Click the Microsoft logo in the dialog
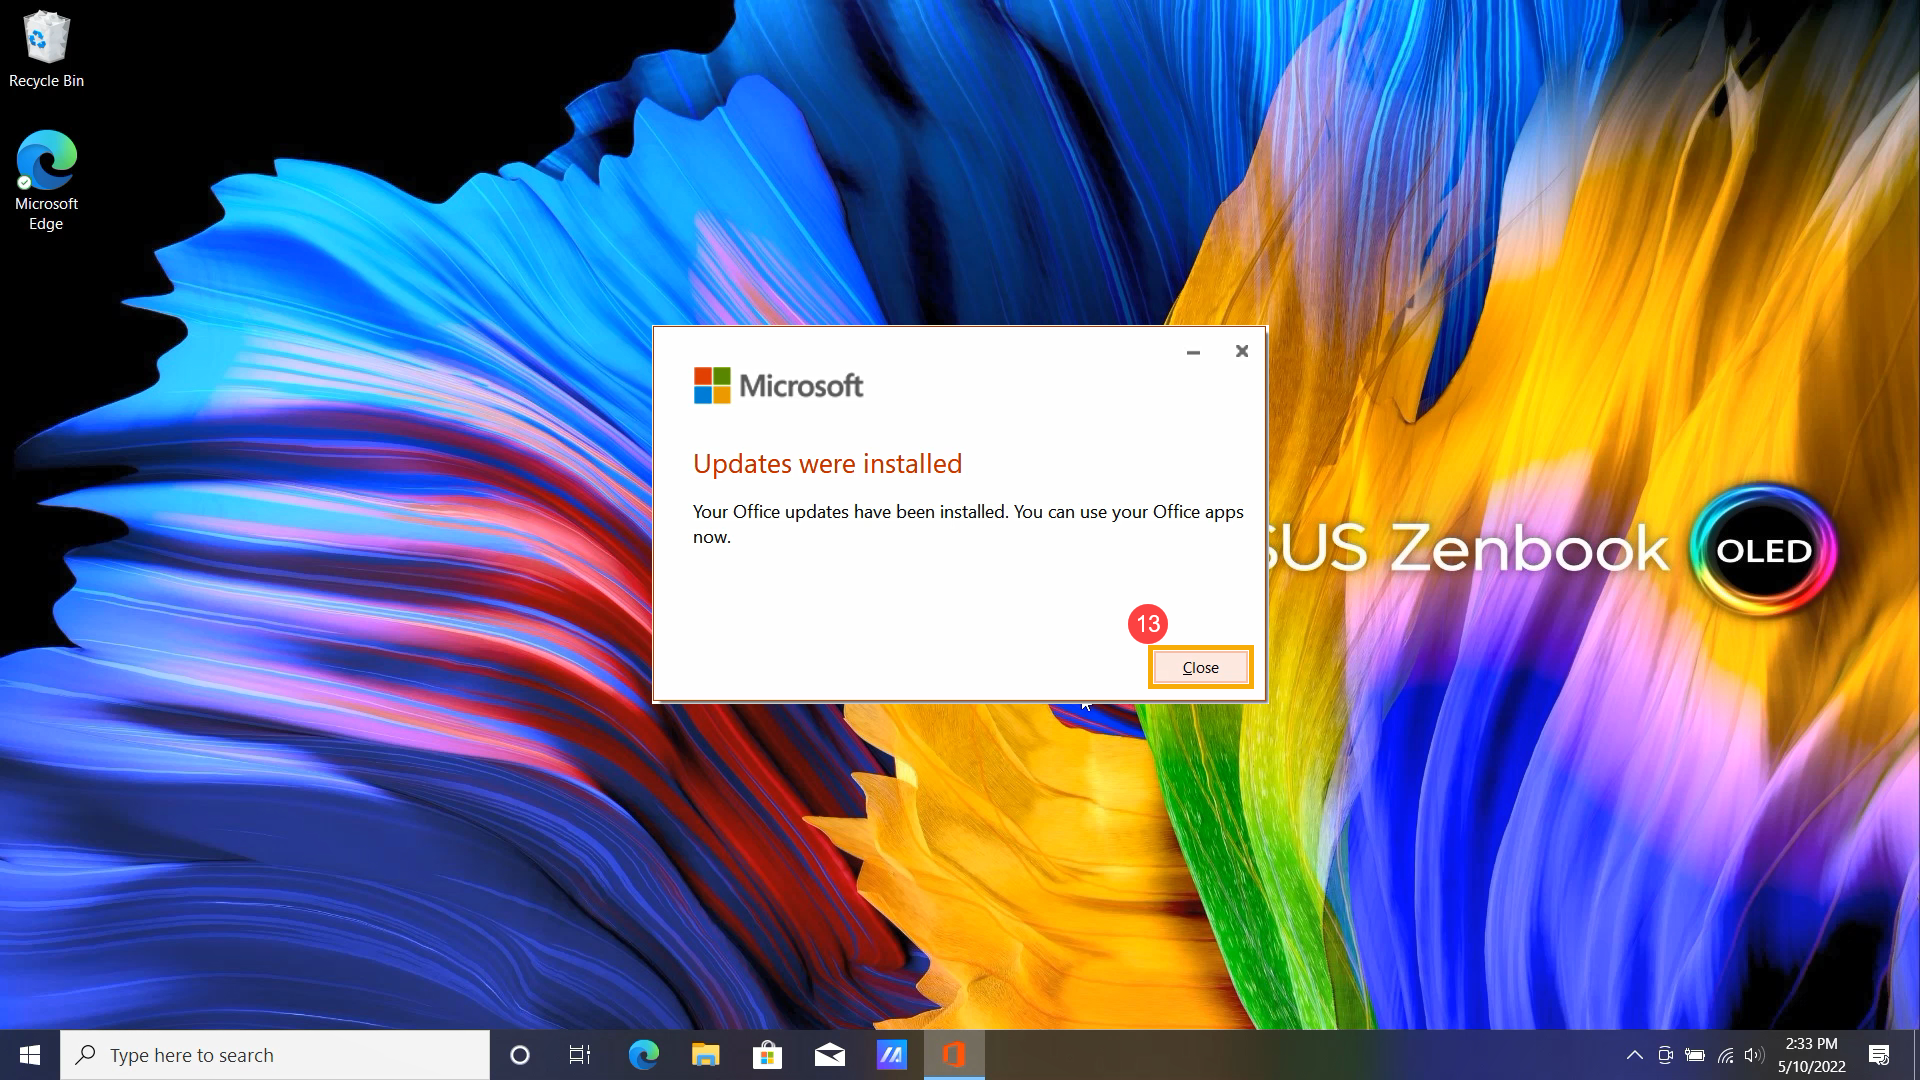This screenshot has width=1920, height=1080. (778, 386)
